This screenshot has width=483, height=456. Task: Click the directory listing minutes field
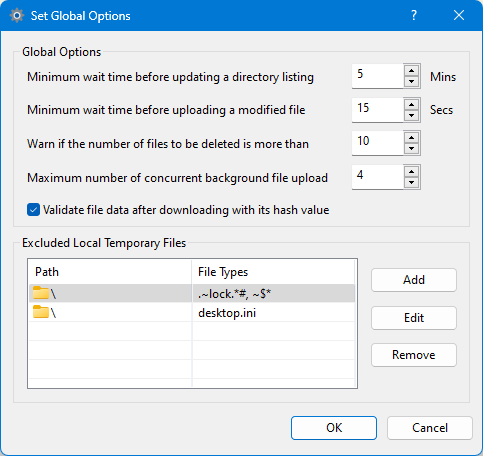377,76
